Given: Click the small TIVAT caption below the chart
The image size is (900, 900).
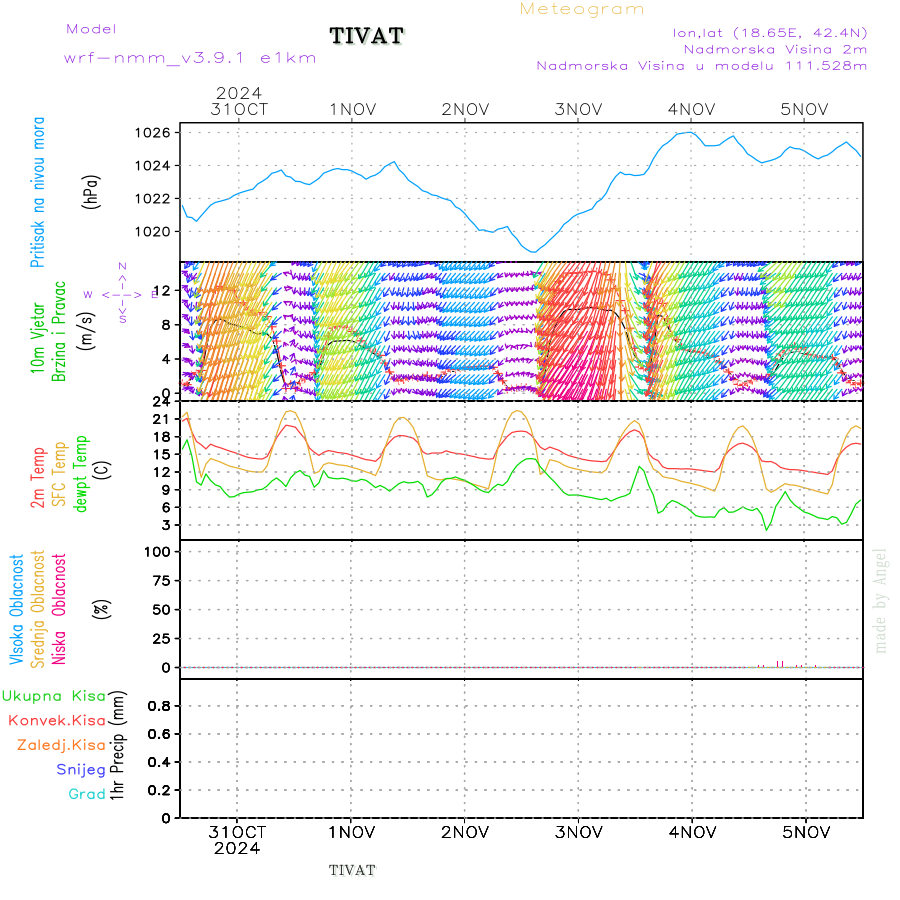Looking at the screenshot, I should (x=352, y=871).
